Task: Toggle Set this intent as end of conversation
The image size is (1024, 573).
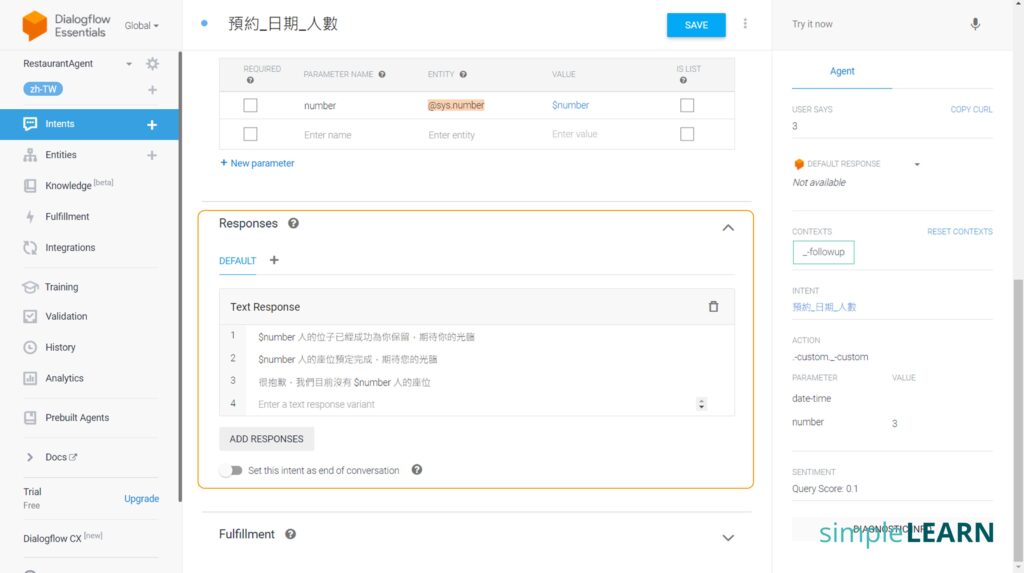Action: pos(231,470)
